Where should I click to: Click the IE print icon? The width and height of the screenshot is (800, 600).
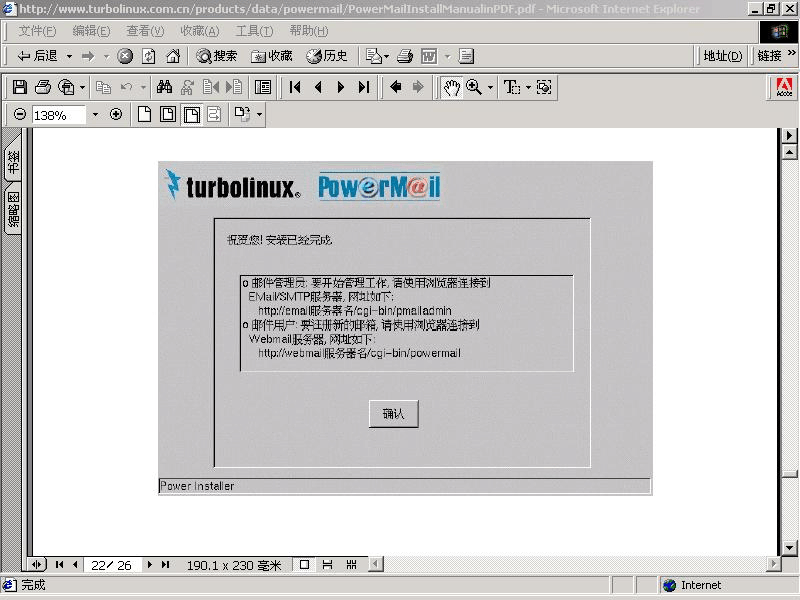(405, 56)
